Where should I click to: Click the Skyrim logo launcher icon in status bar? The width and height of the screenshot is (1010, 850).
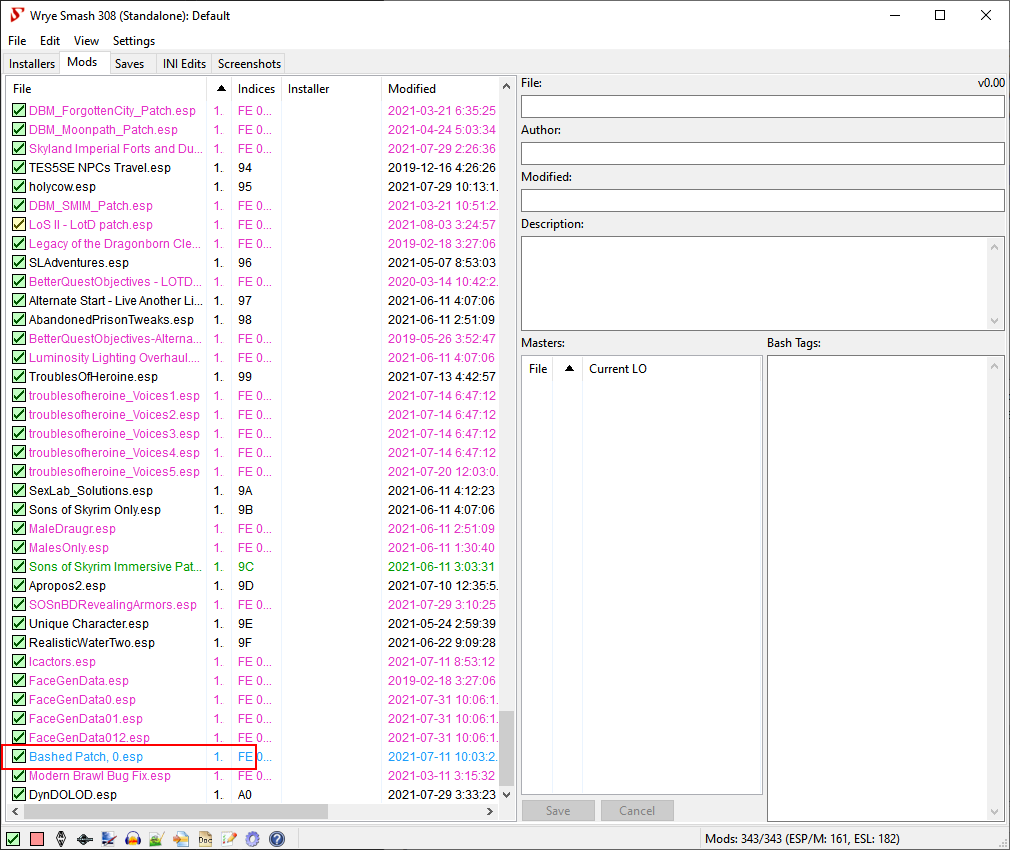[61, 839]
